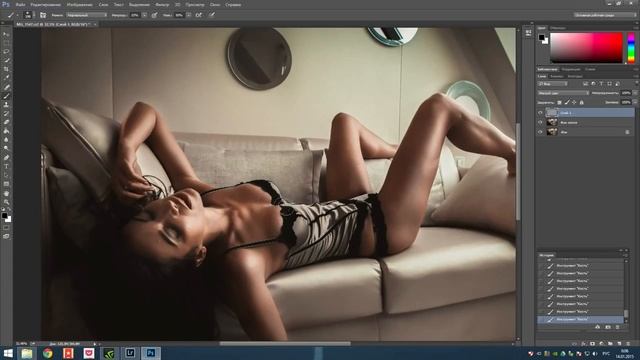Select the History Brush tool

(x=6, y=113)
